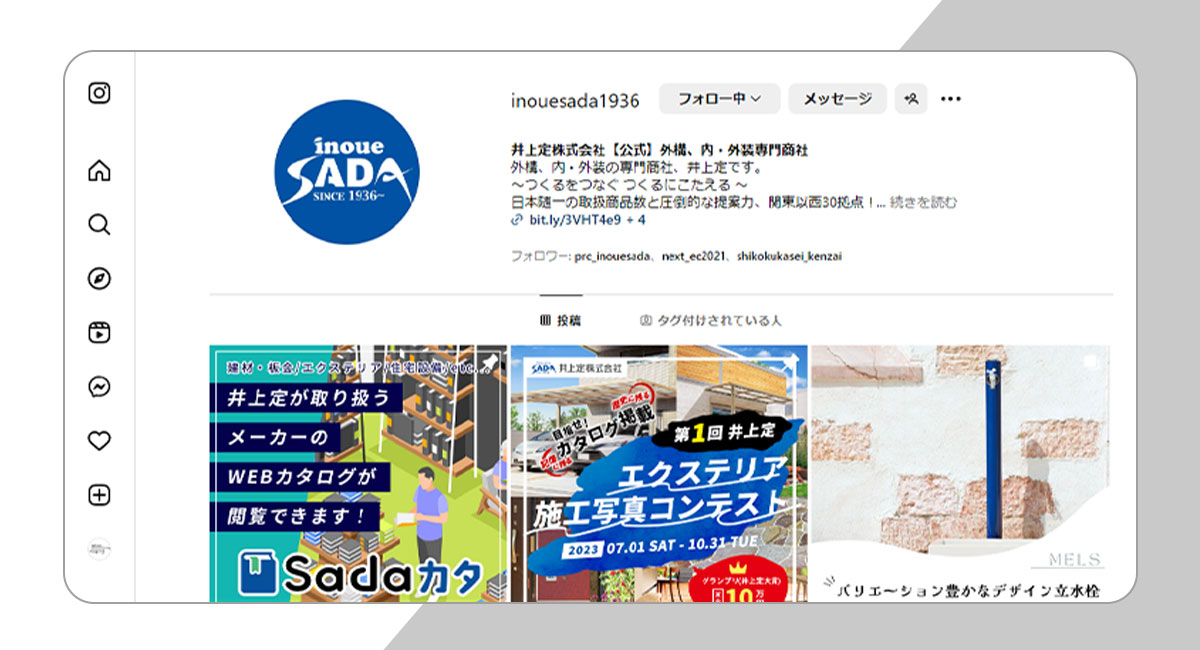Screen dimensions: 1200x650
Task: Open Explore compass icon
Action: coord(99,279)
